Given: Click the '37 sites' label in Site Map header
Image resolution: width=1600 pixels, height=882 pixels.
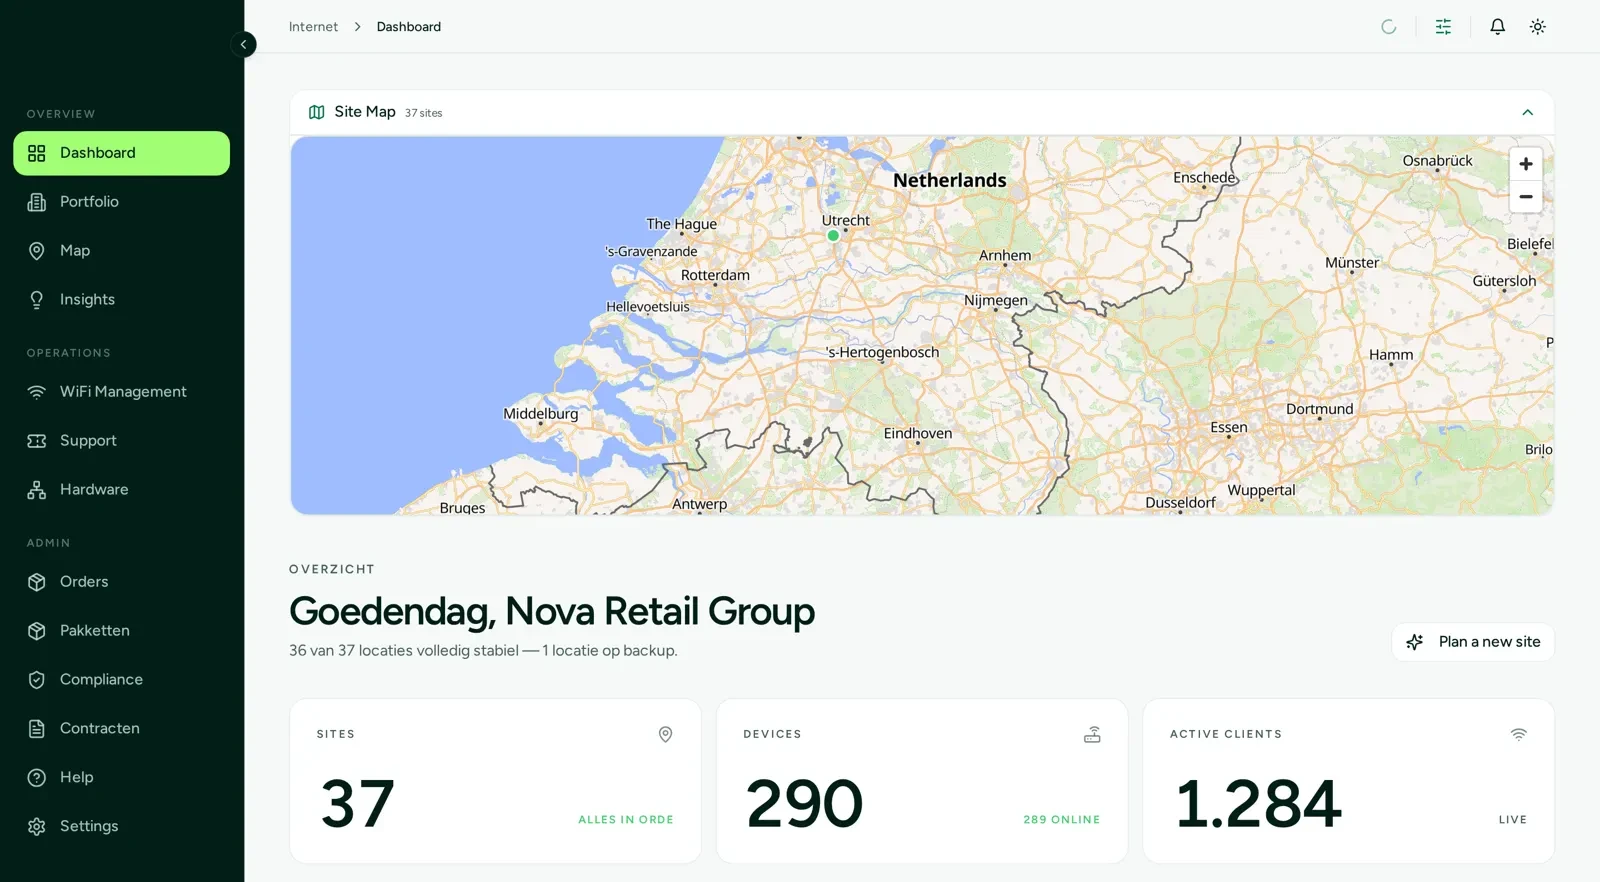Looking at the screenshot, I should coord(423,113).
